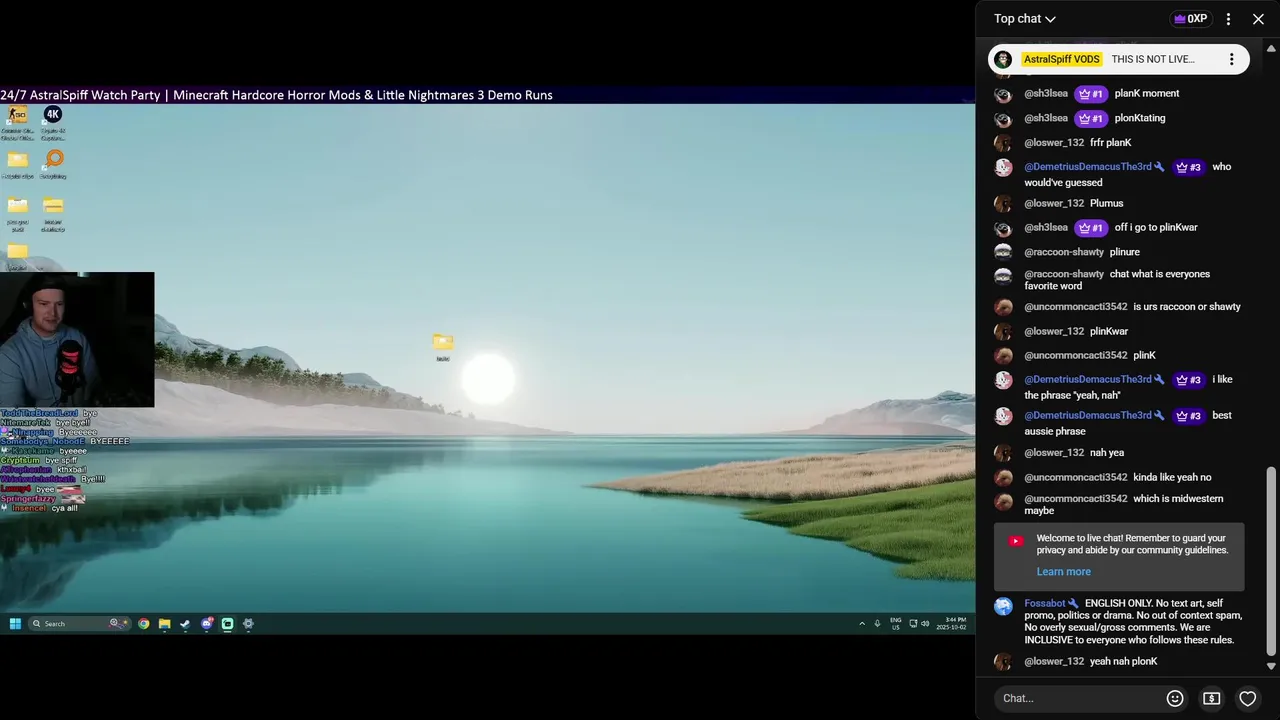
Task: Click the @raccoon-shawty name on 'plinure'
Action: click(1064, 252)
